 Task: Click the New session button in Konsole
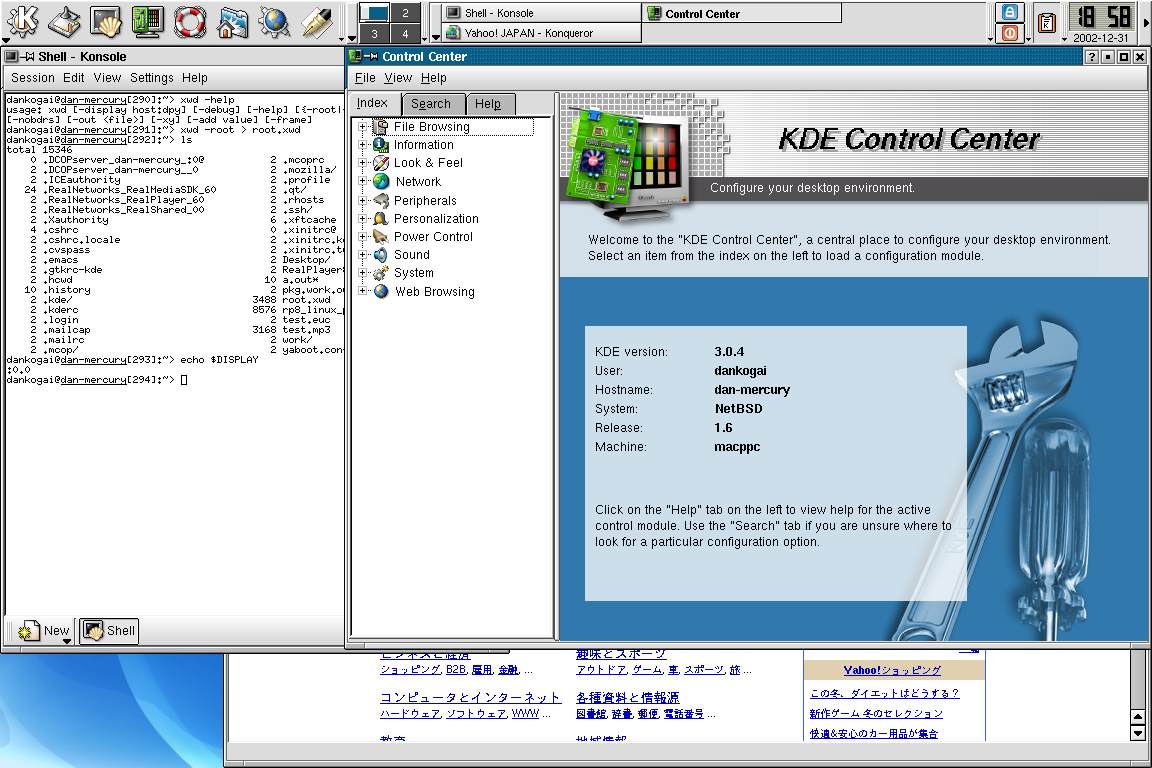coord(44,631)
